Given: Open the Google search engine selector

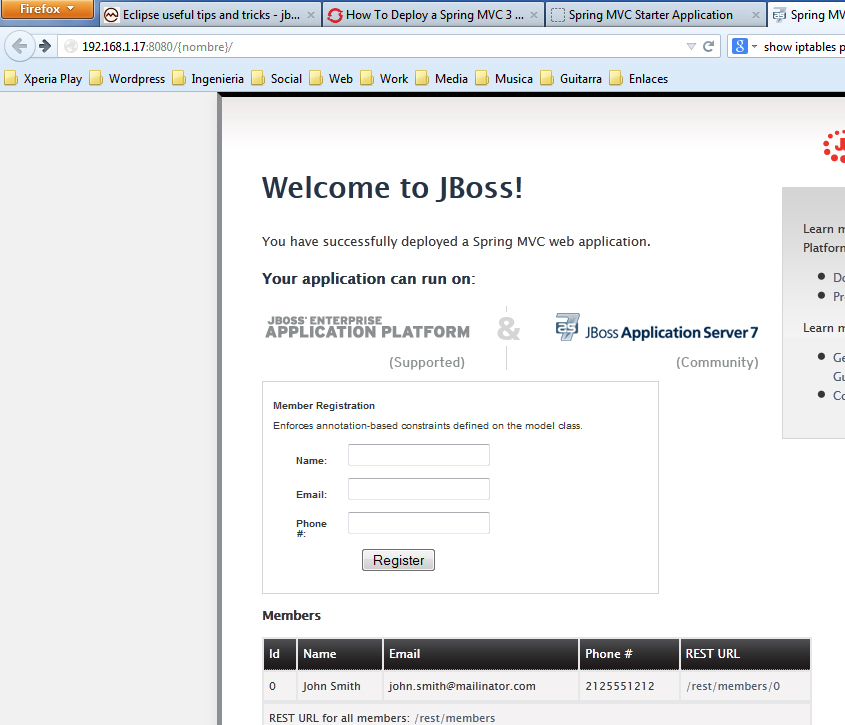Looking at the screenshot, I should tap(744, 47).
